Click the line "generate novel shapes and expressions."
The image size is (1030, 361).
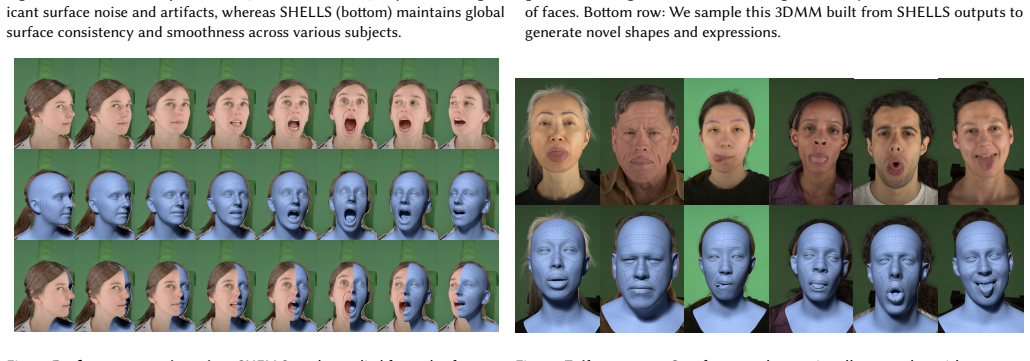click(x=652, y=32)
